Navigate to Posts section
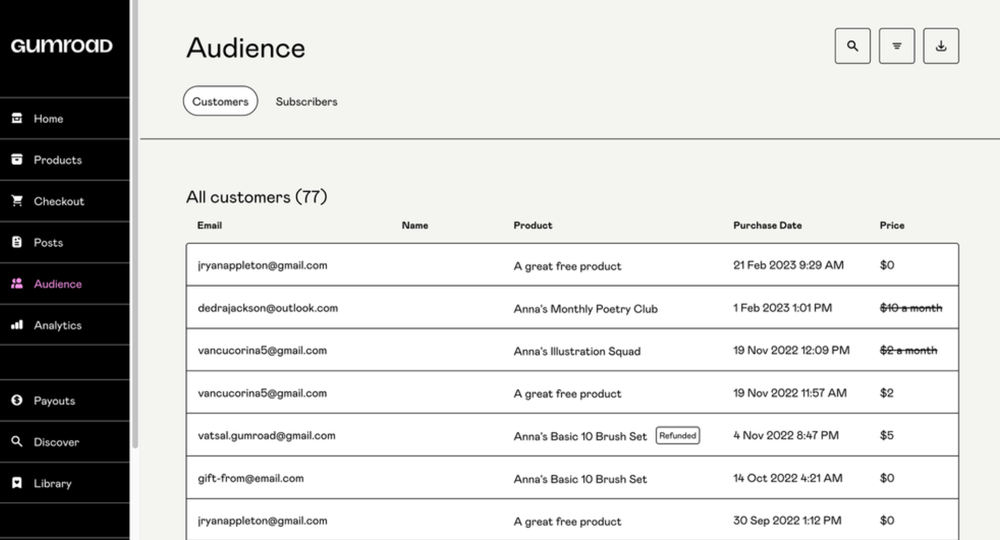 click(x=64, y=243)
